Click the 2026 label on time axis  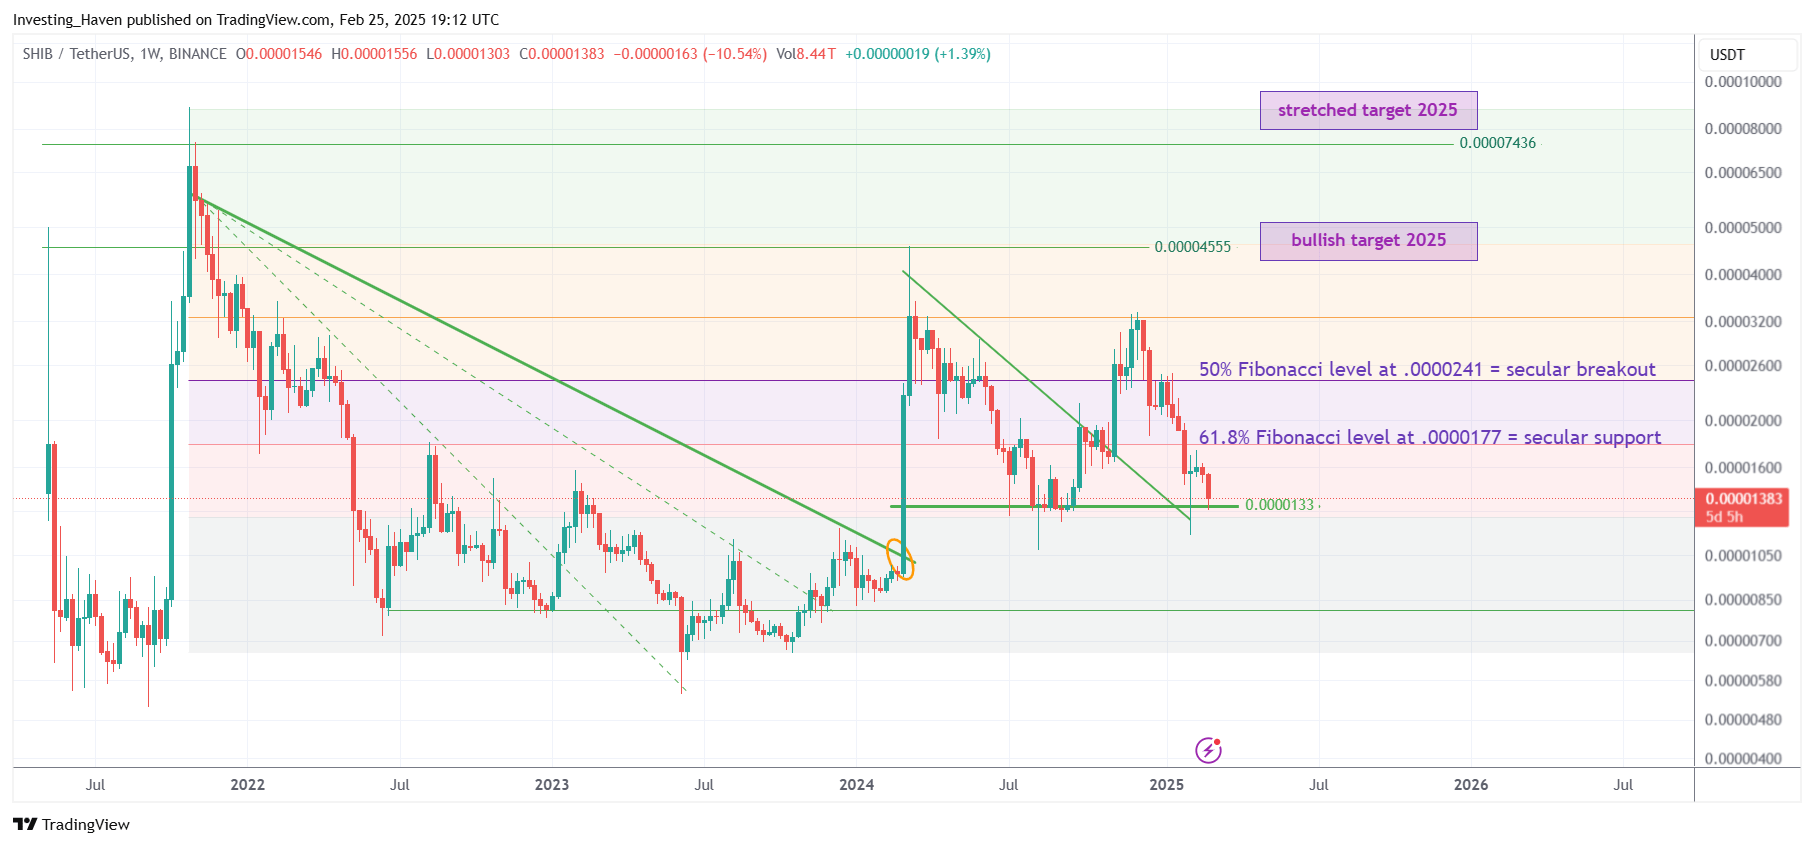click(x=1471, y=785)
